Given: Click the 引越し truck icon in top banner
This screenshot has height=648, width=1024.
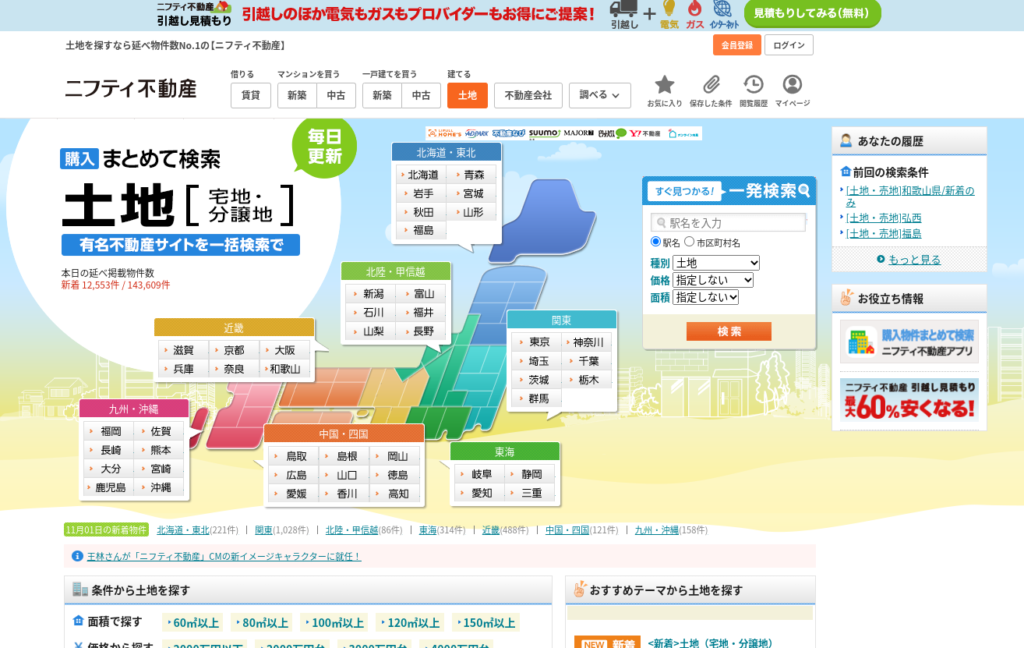Looking at the screenshot, I should 624,9.
